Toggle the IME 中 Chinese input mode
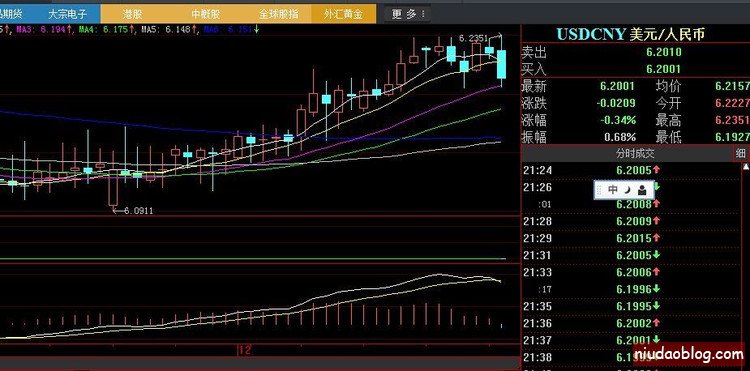Image resolution: width=750 pixels, height=371 pixels. (x=613, y=190)
